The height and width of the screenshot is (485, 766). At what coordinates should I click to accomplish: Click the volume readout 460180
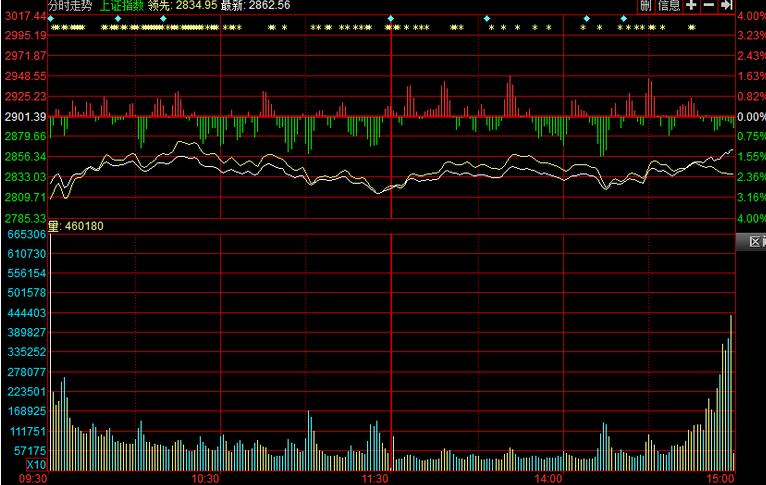pyautogui.click(x=84, y=226)
